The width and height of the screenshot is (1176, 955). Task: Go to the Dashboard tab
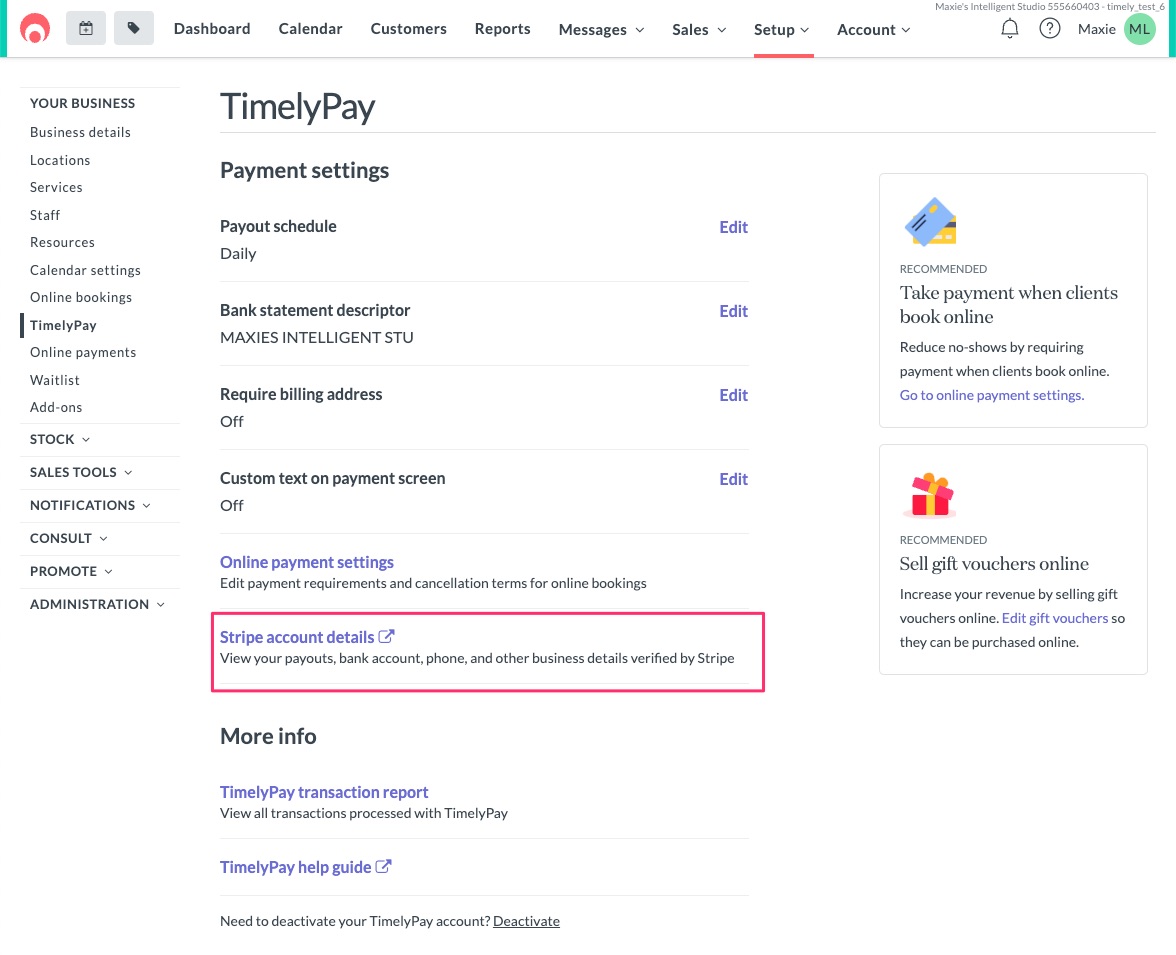(x=212, y=29)
